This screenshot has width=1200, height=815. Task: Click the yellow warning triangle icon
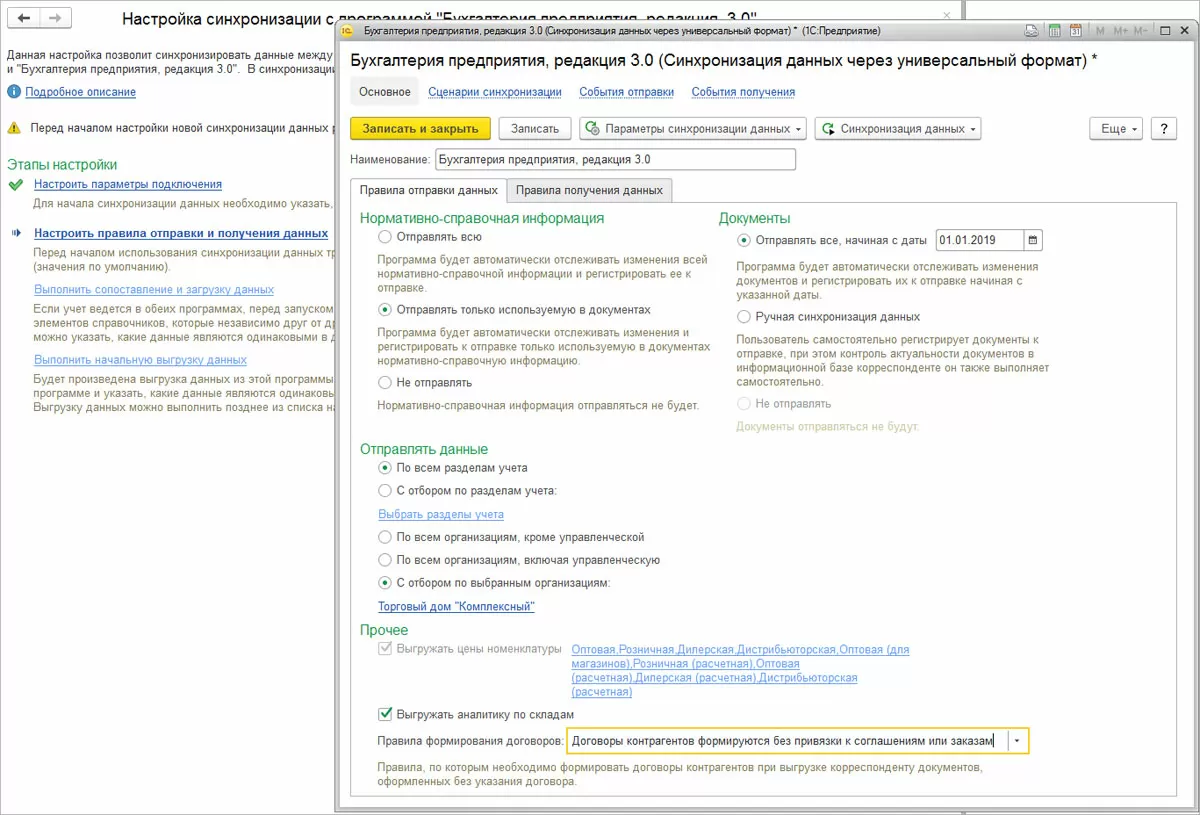14,128
